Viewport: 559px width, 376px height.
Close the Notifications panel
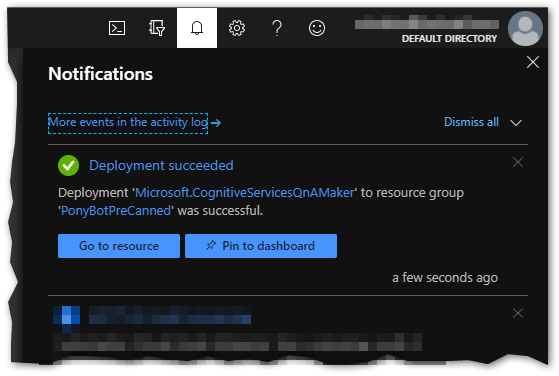pyautogui.click(x=533, y=62)
